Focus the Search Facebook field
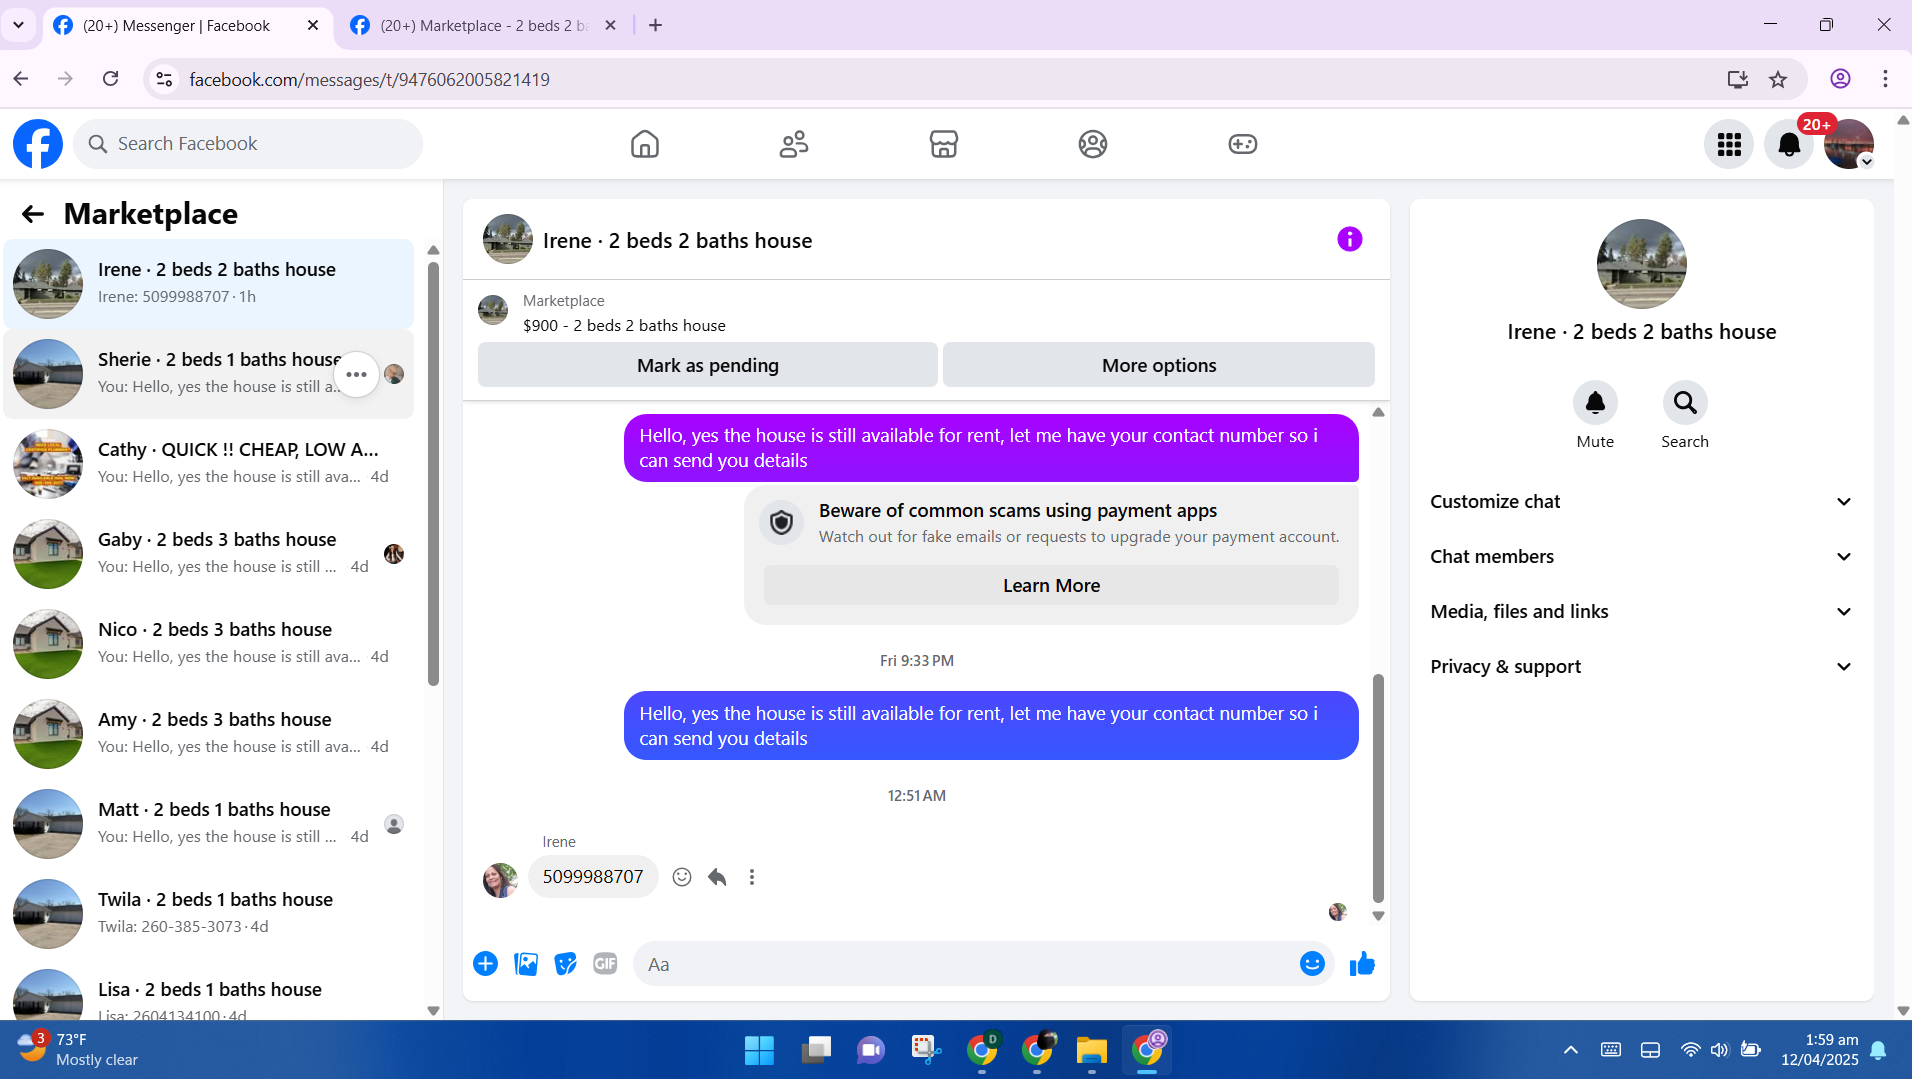This screenshot has height=1079, width=1912. [x=248, y=144]
